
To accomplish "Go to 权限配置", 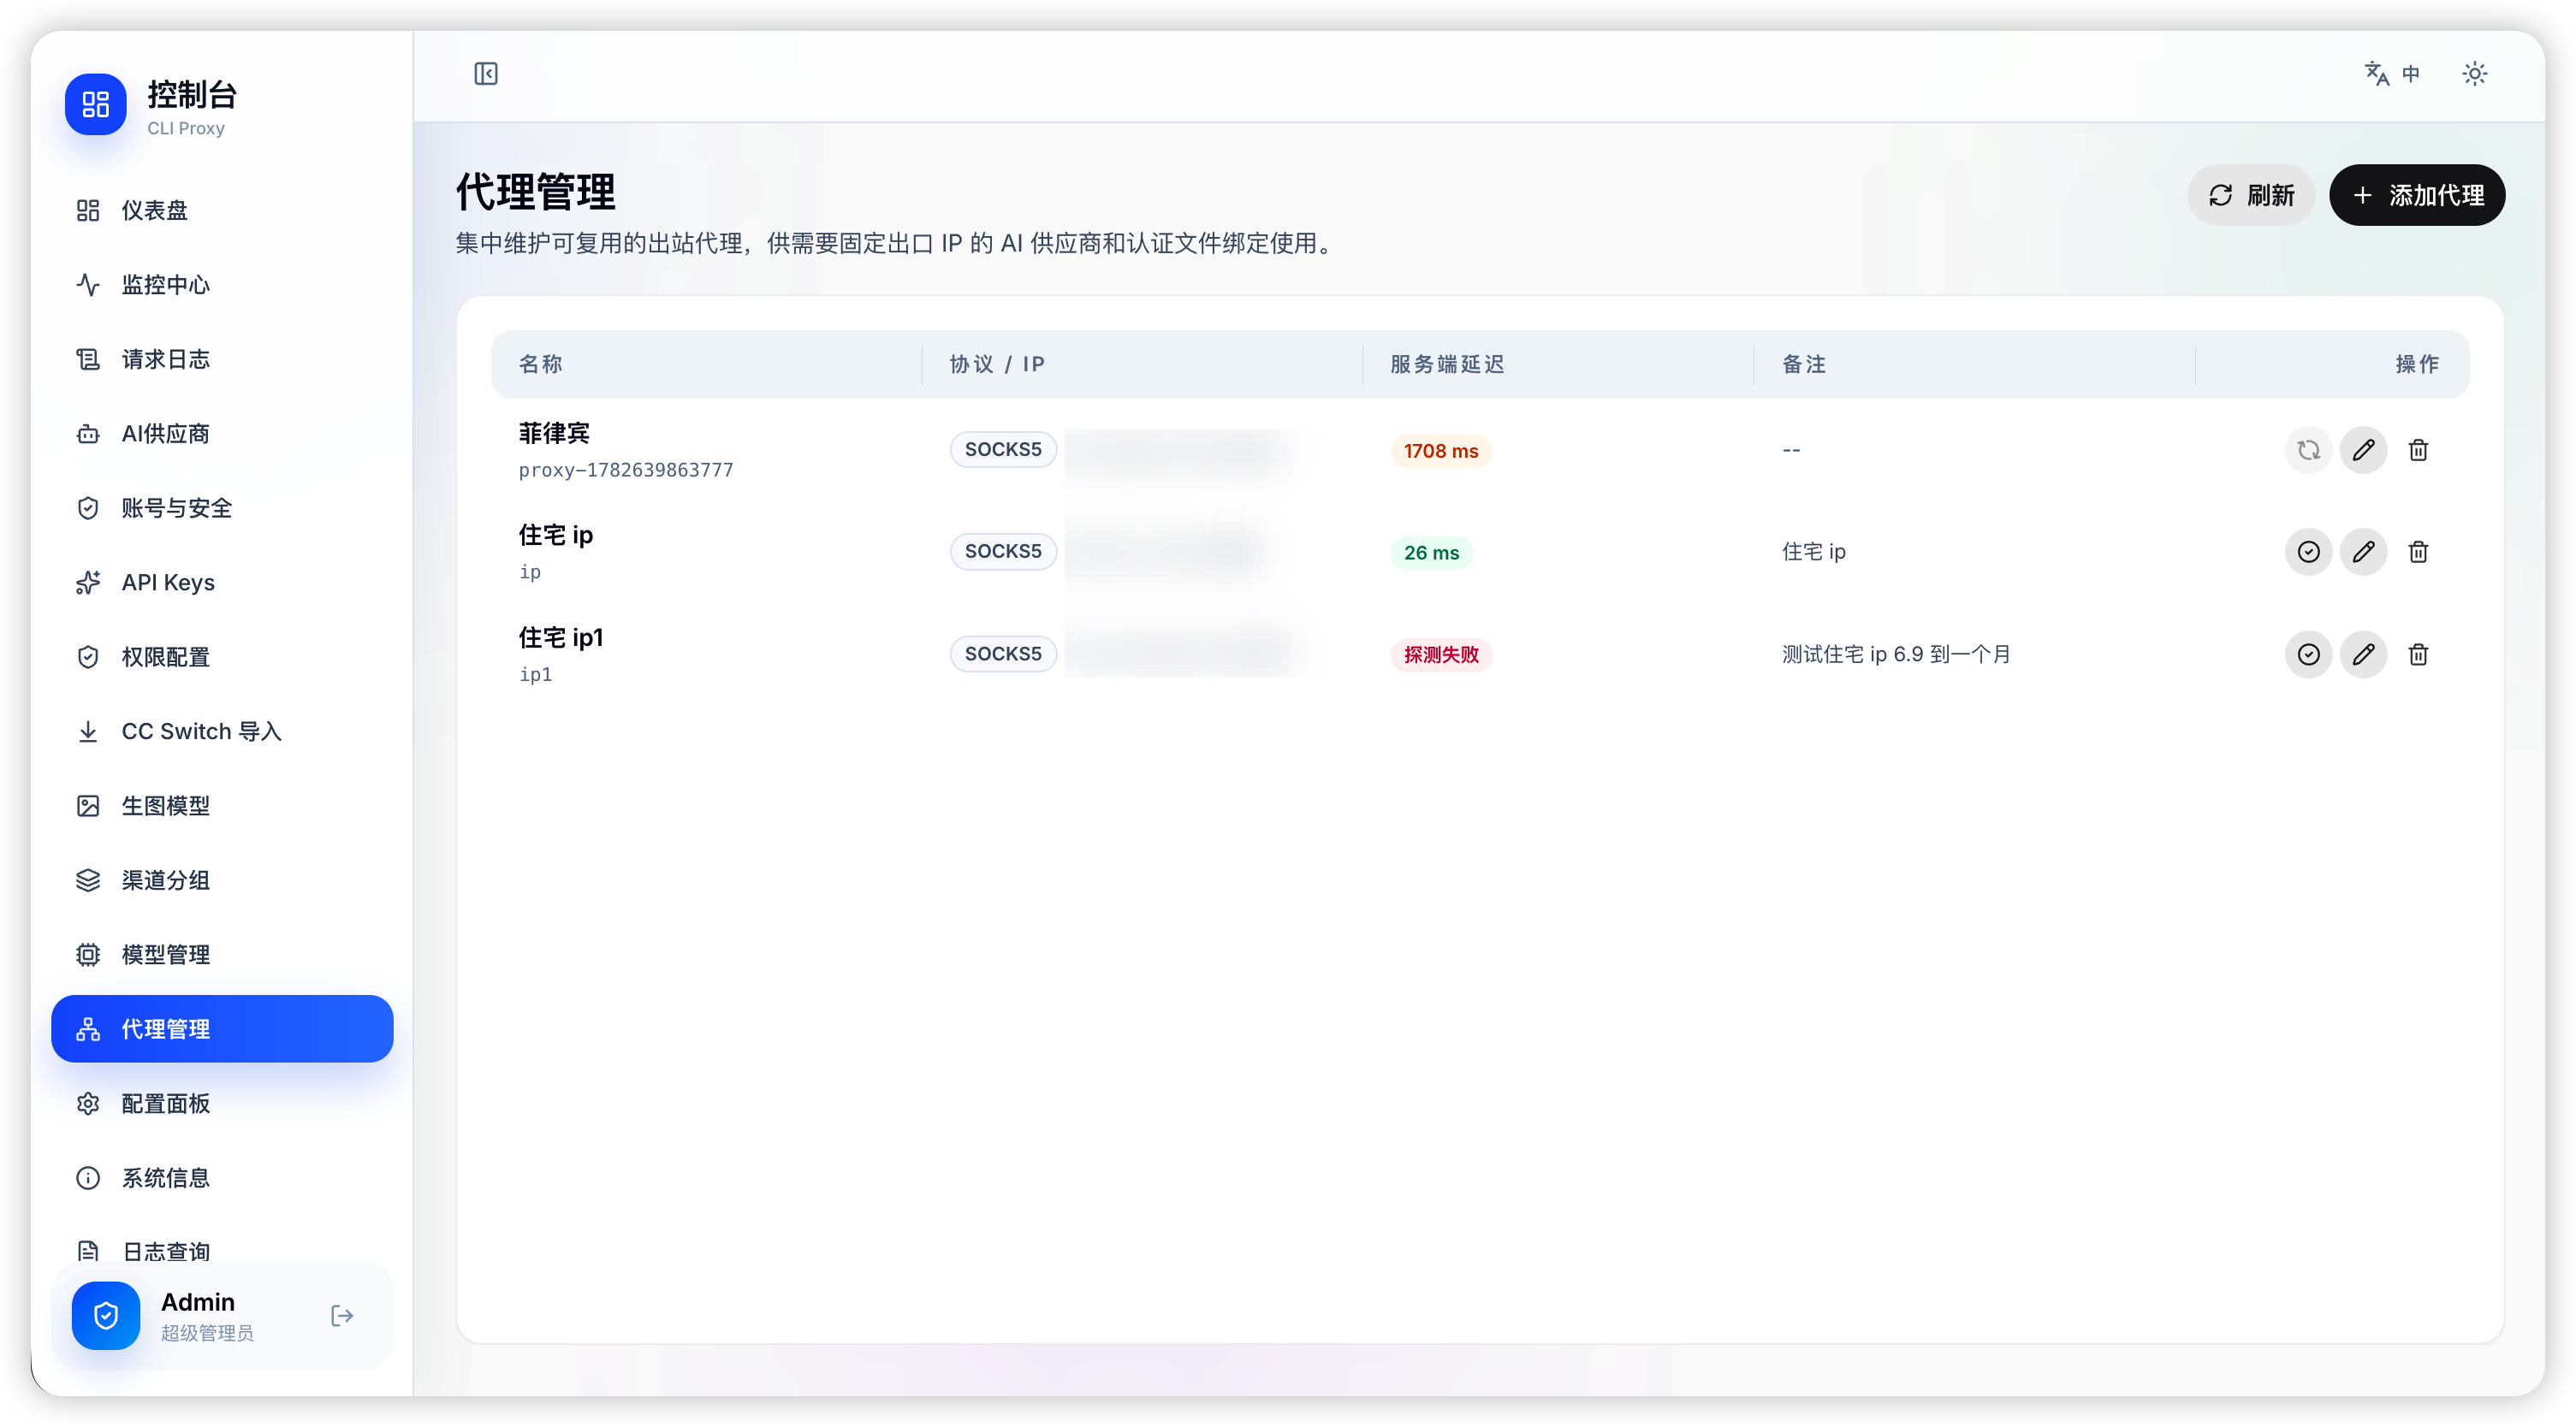I will [x=222, y=657].
